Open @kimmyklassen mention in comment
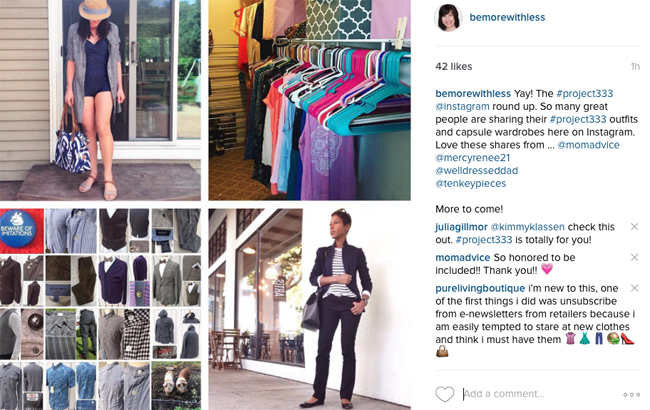The height and width of the screenshot is (410, 650). click(x=527, y=227)
